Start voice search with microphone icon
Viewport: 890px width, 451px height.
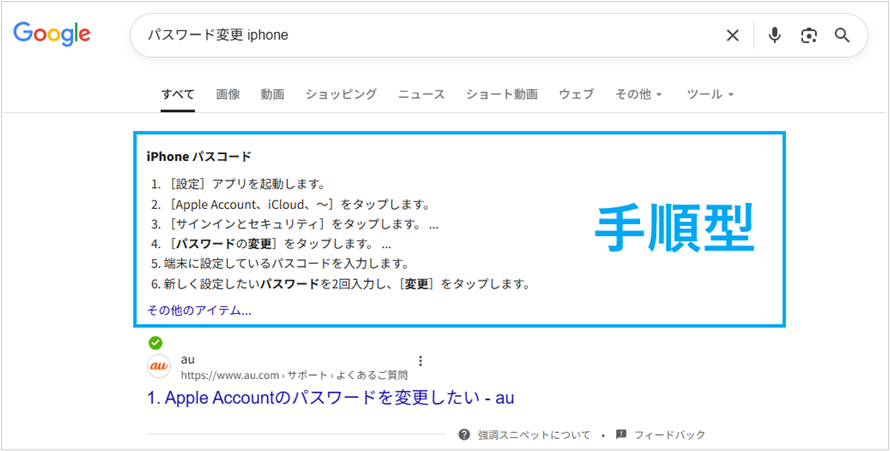pos(774,35)
